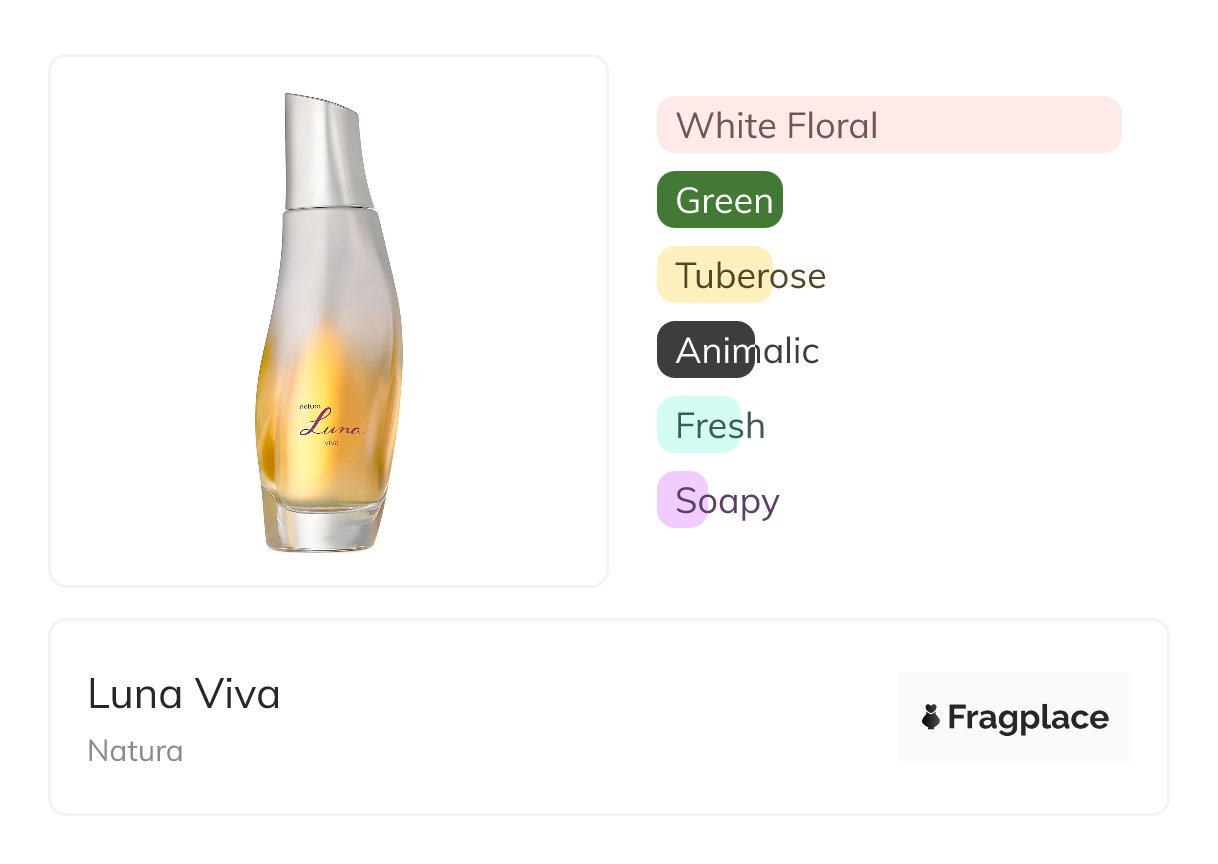Click the Fragplace perfume bottle logo icon

931,717
